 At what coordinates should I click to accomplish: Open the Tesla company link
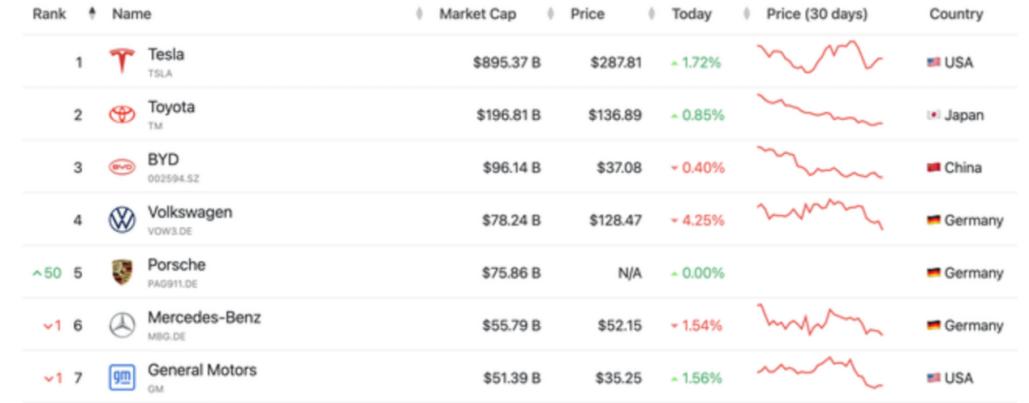tap(166, 54)
